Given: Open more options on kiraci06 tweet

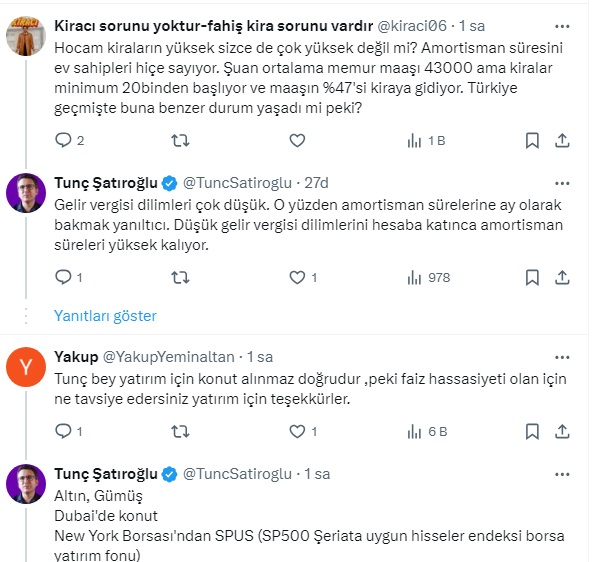Looking at the screenshot, I should click(x=563, y=24).
